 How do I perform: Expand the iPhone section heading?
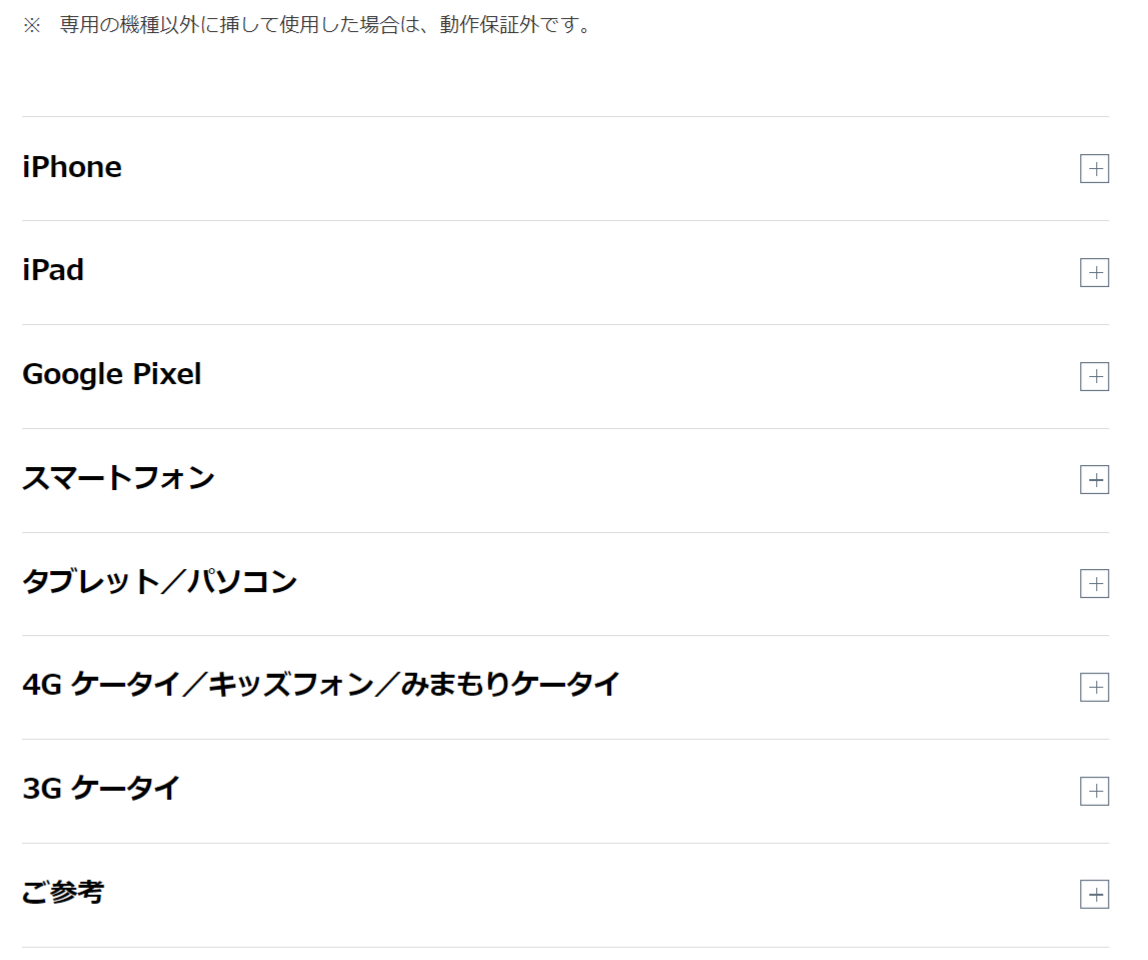coord(72,168)
